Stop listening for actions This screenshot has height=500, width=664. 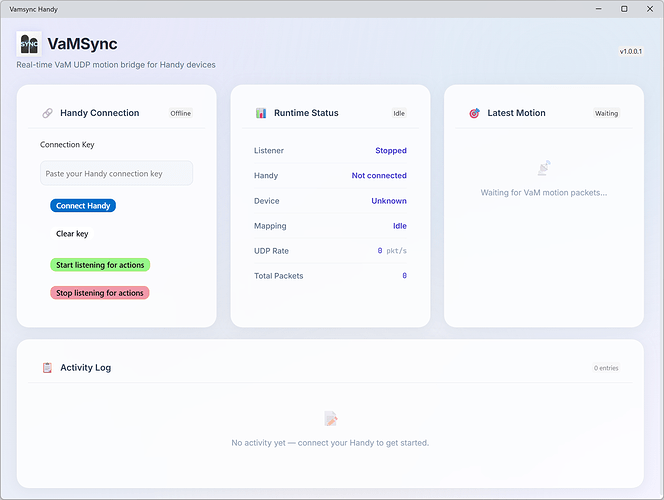coord(100,293)
